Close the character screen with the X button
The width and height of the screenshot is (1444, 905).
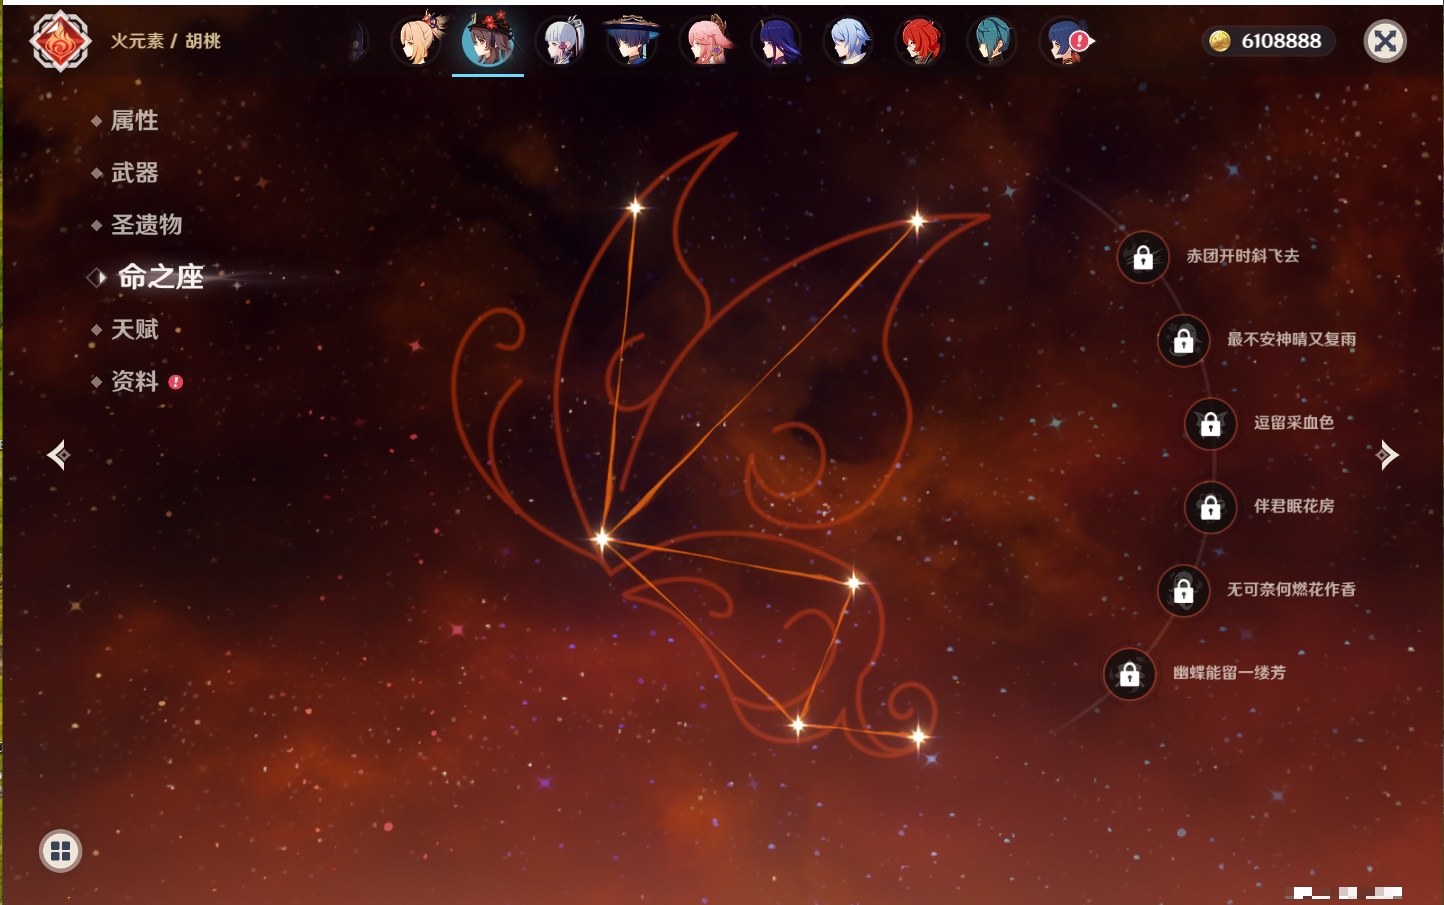click(x=1385, y=41)
